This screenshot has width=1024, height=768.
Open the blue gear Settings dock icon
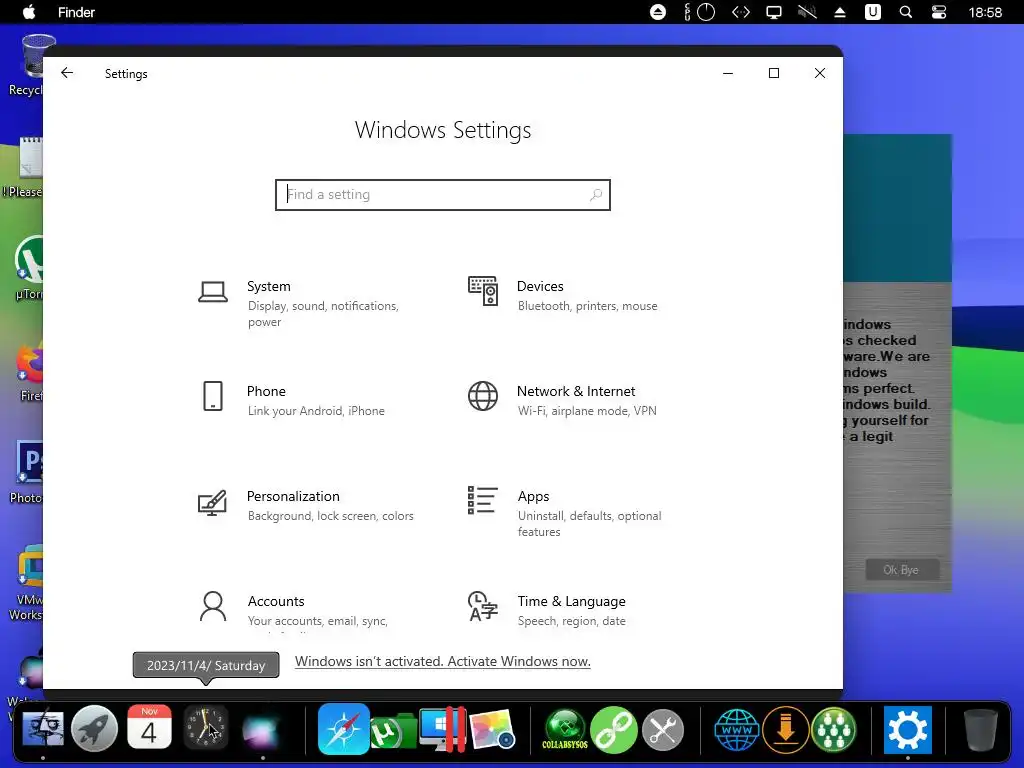tap(908, 729)
